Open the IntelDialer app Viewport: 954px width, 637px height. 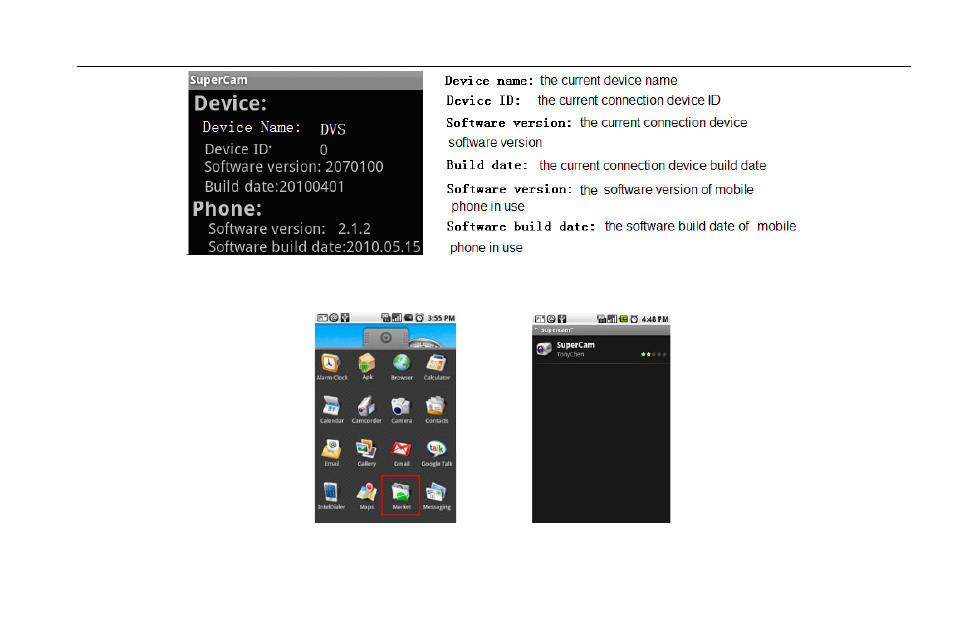click(331, 496)
